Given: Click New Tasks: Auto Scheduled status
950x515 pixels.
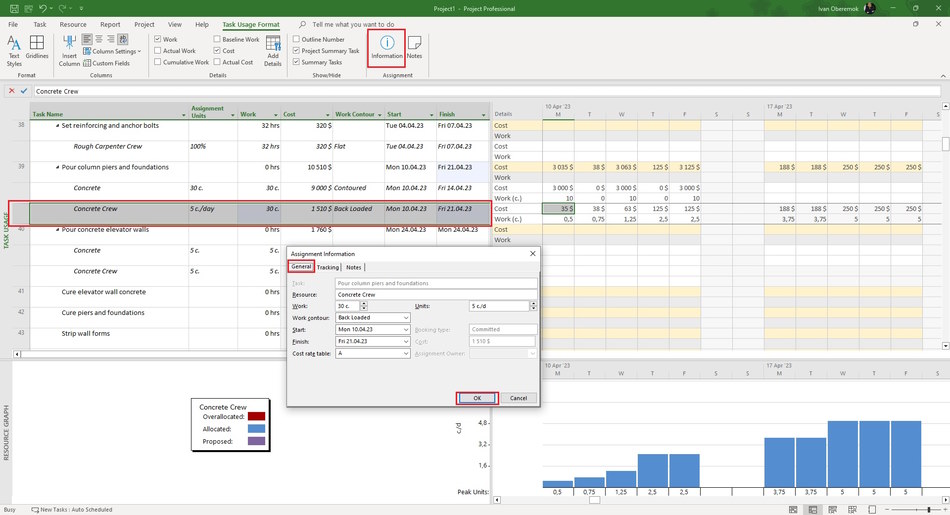Looking at the screenshot, I should 71,510.
